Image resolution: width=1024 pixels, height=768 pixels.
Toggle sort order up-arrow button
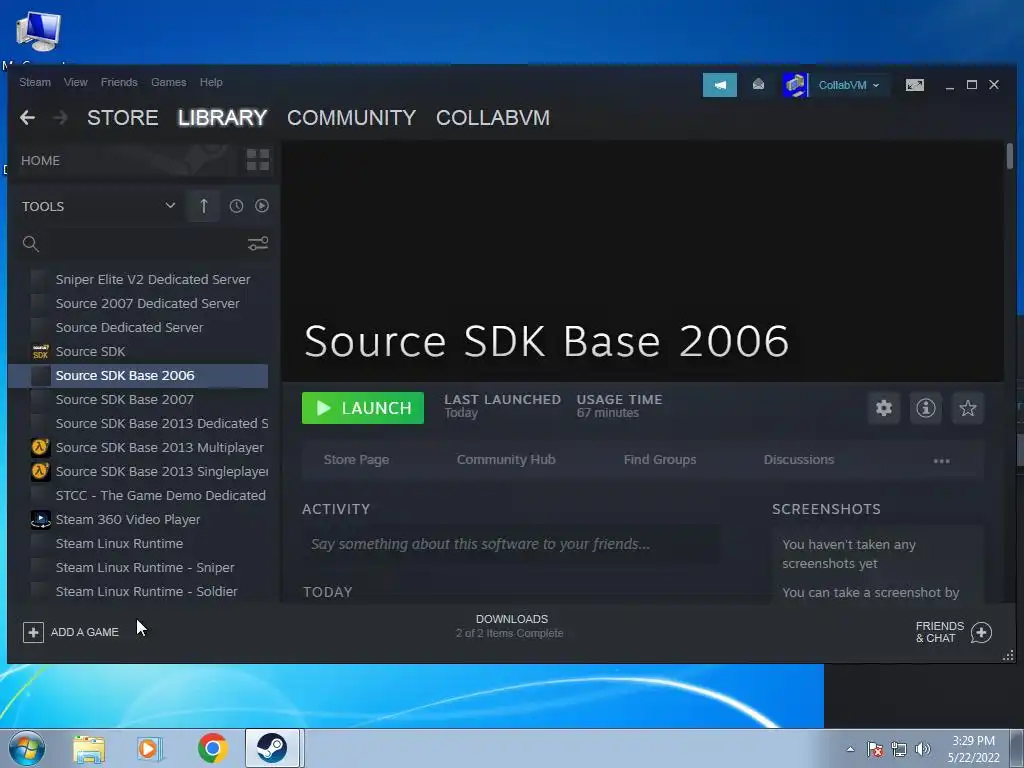[x=203, y=206]
